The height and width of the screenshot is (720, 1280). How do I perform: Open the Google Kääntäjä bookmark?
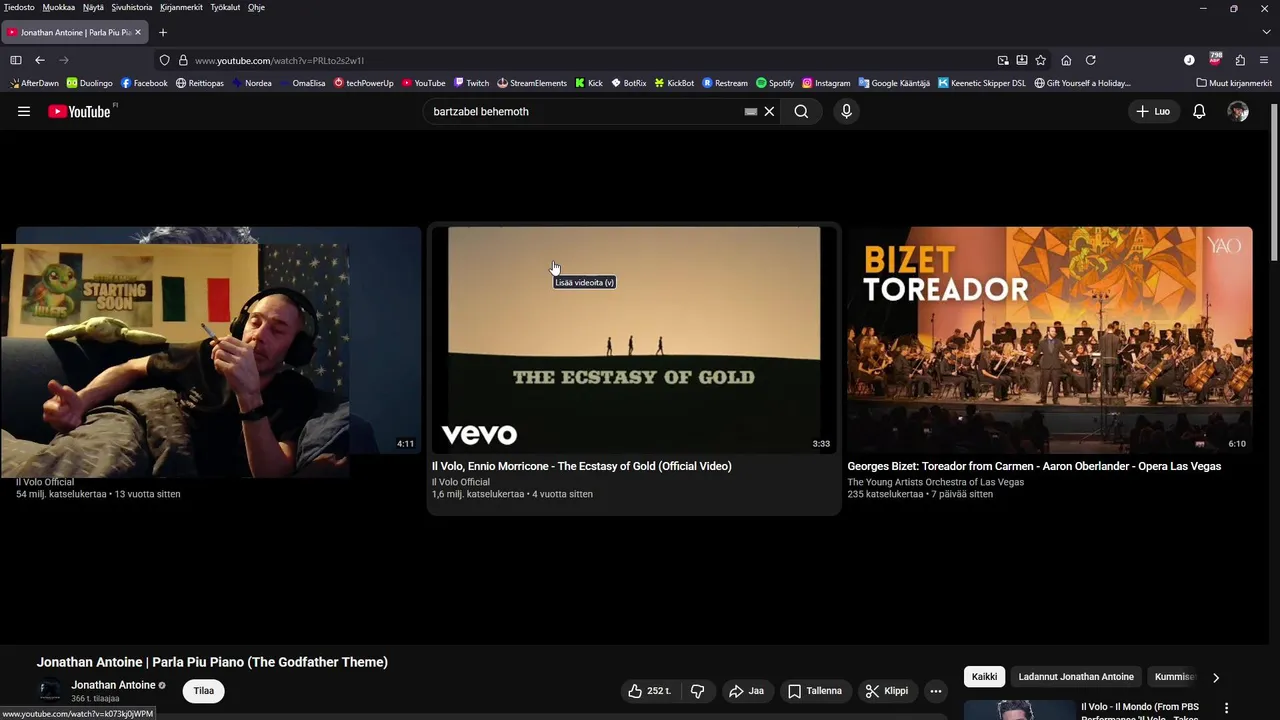pyautogui.click(x=894, y=83)
